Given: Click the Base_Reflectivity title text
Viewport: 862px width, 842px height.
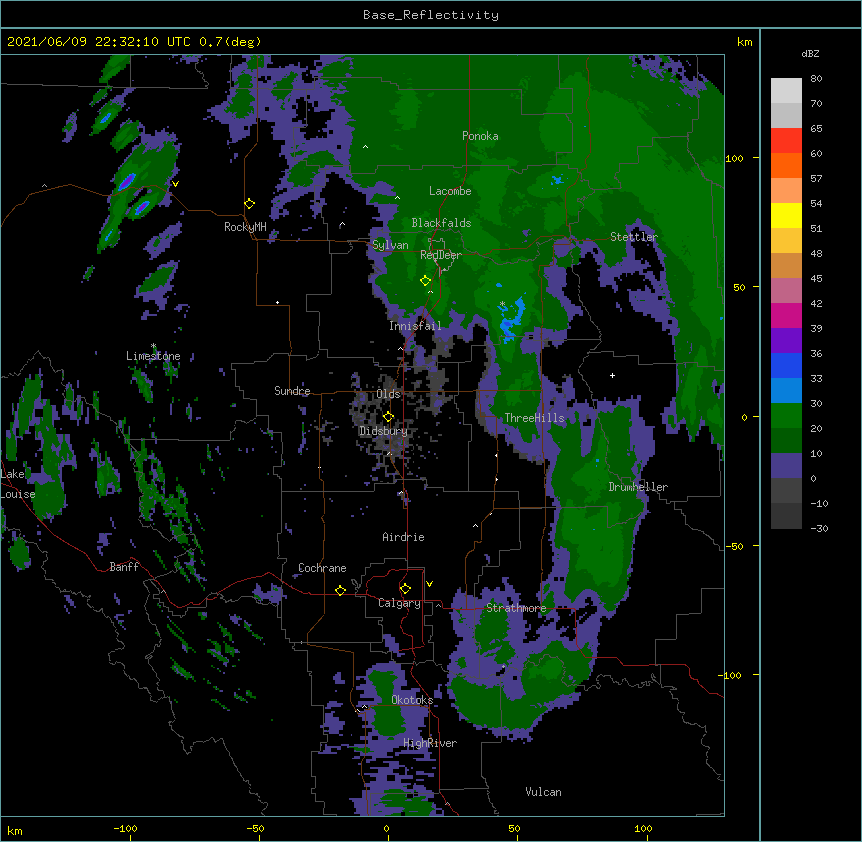Looking at the screenshot, I should pos(431,15).
